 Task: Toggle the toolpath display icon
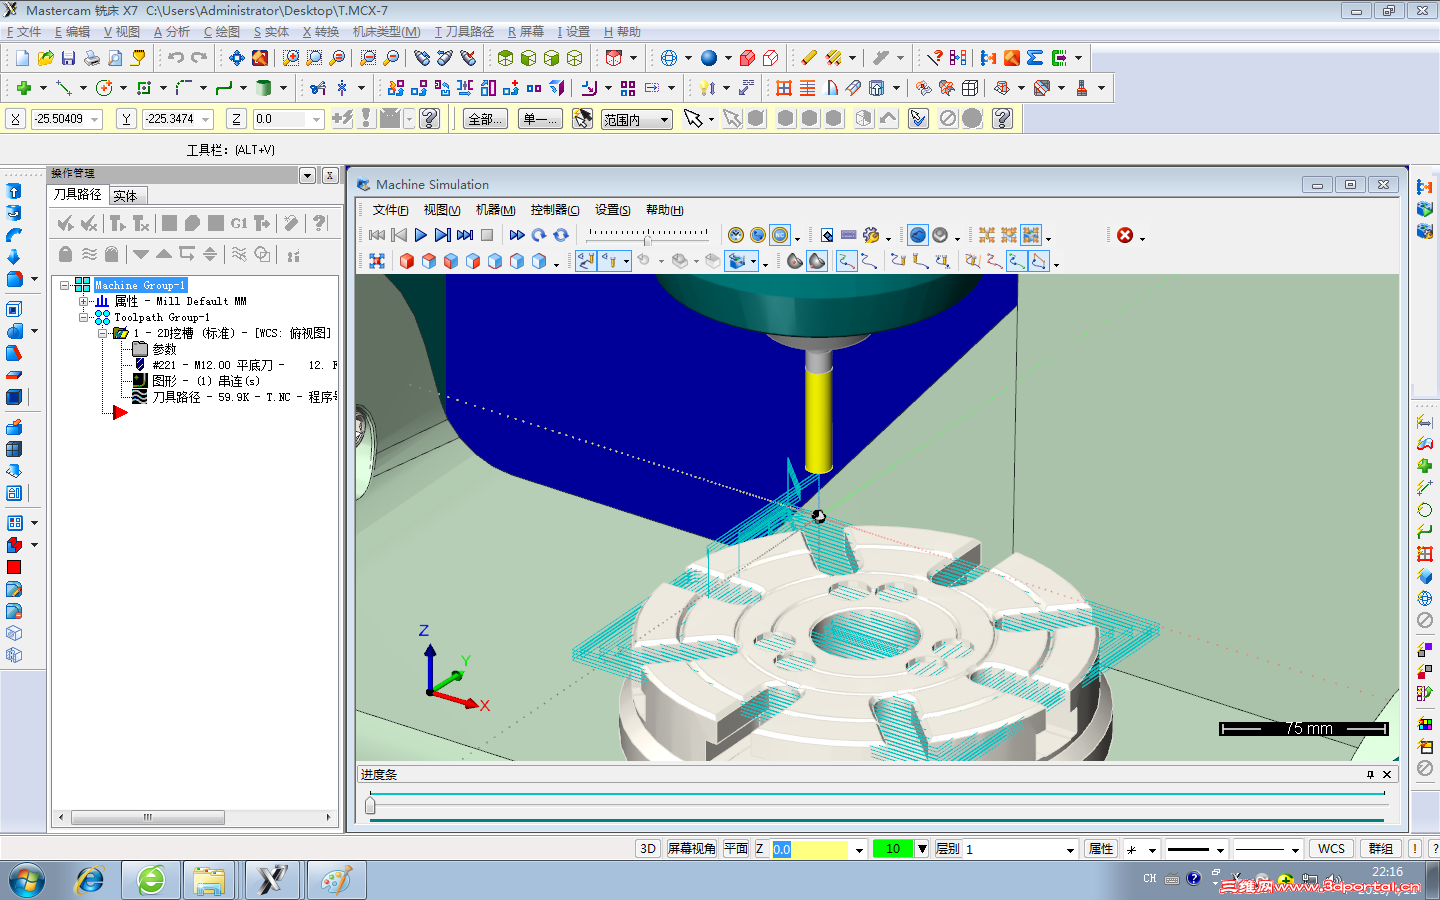[x=587, y=261]
